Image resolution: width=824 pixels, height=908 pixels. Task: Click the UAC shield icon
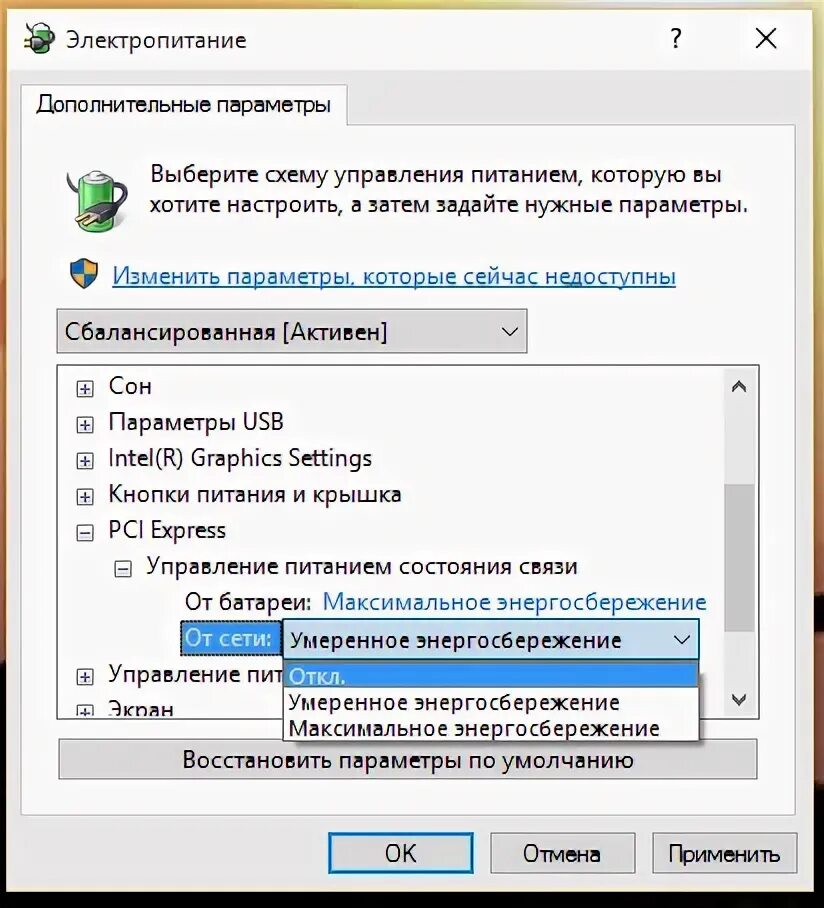[84, 273]
